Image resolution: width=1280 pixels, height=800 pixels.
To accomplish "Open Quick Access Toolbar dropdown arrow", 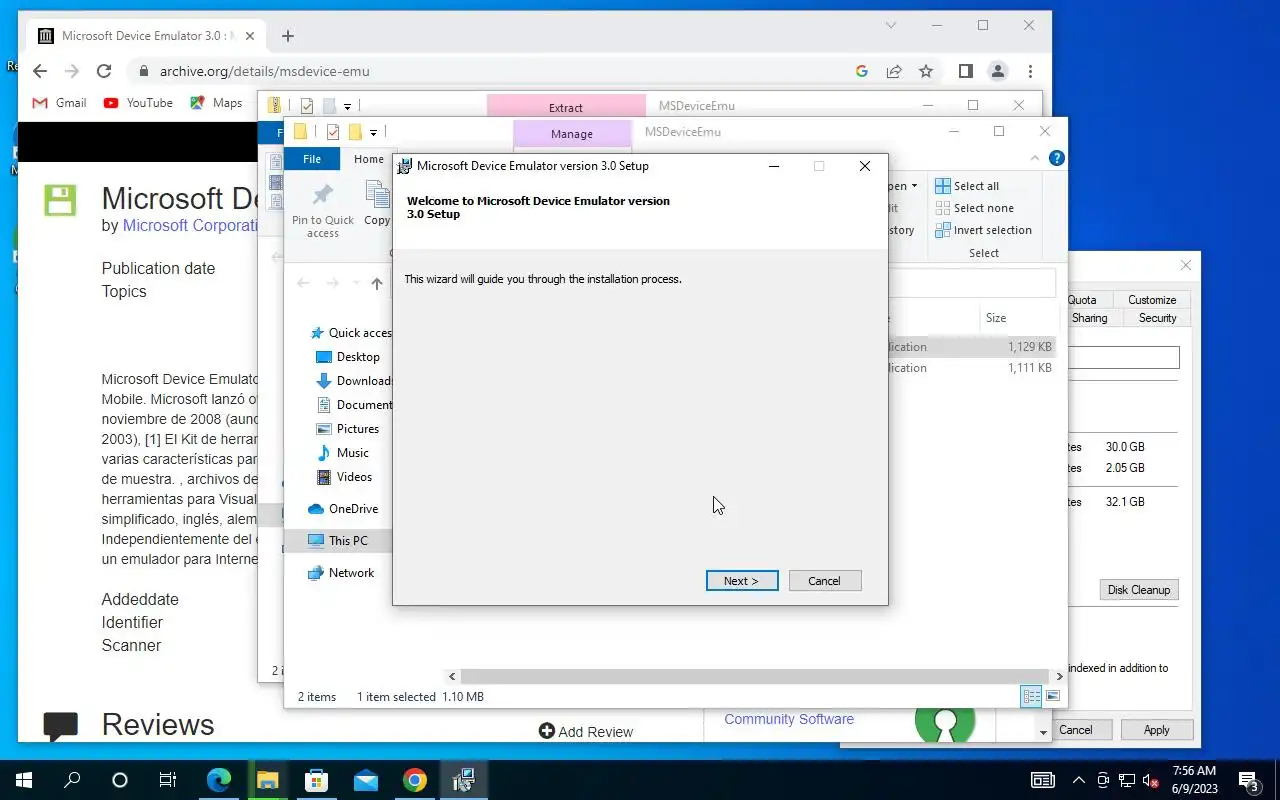I will (373, 132).
